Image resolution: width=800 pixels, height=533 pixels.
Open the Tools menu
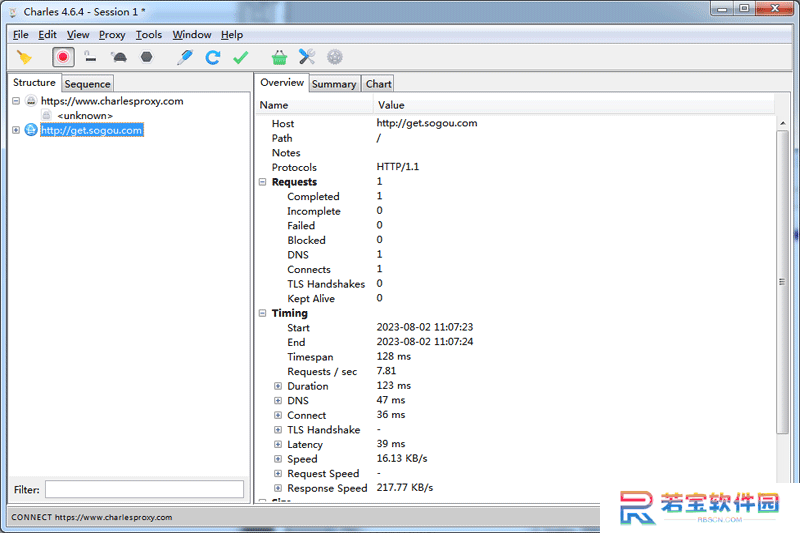click(148, 35)
